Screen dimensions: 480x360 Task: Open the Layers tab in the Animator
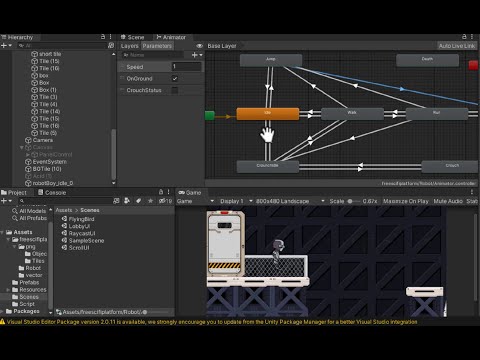pyautogui.click(x=130, y=46)
